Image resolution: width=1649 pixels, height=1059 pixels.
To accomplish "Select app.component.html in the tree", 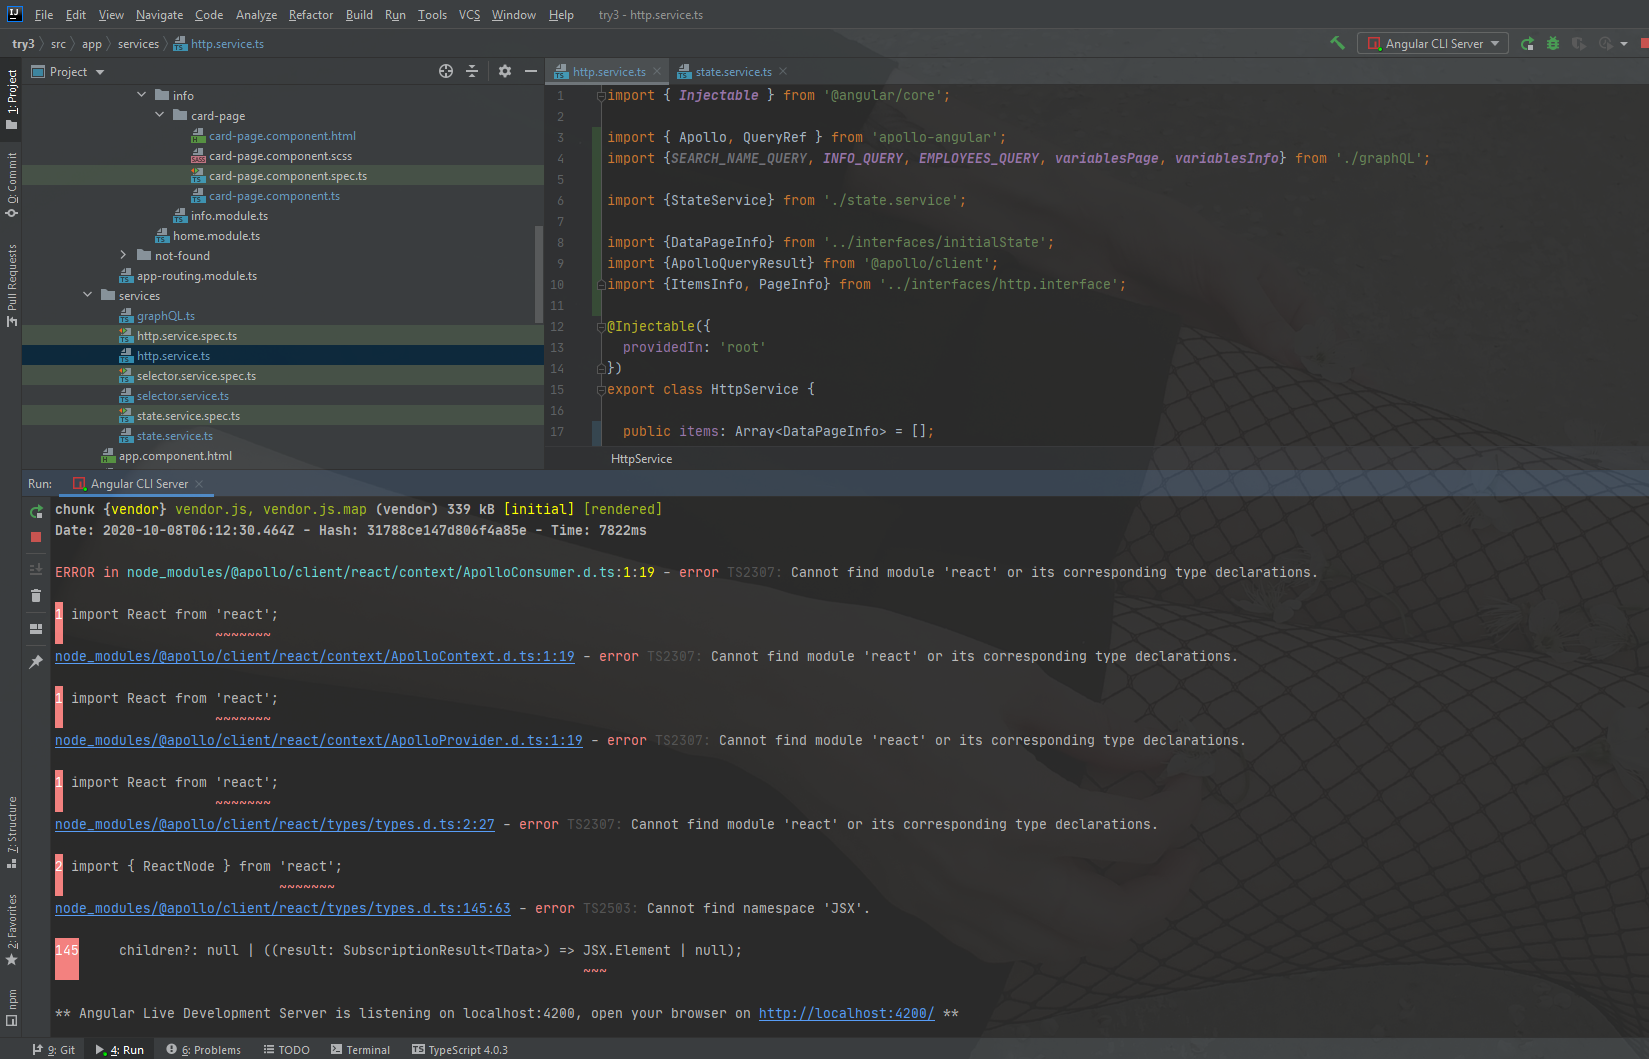I will (175, 456).
